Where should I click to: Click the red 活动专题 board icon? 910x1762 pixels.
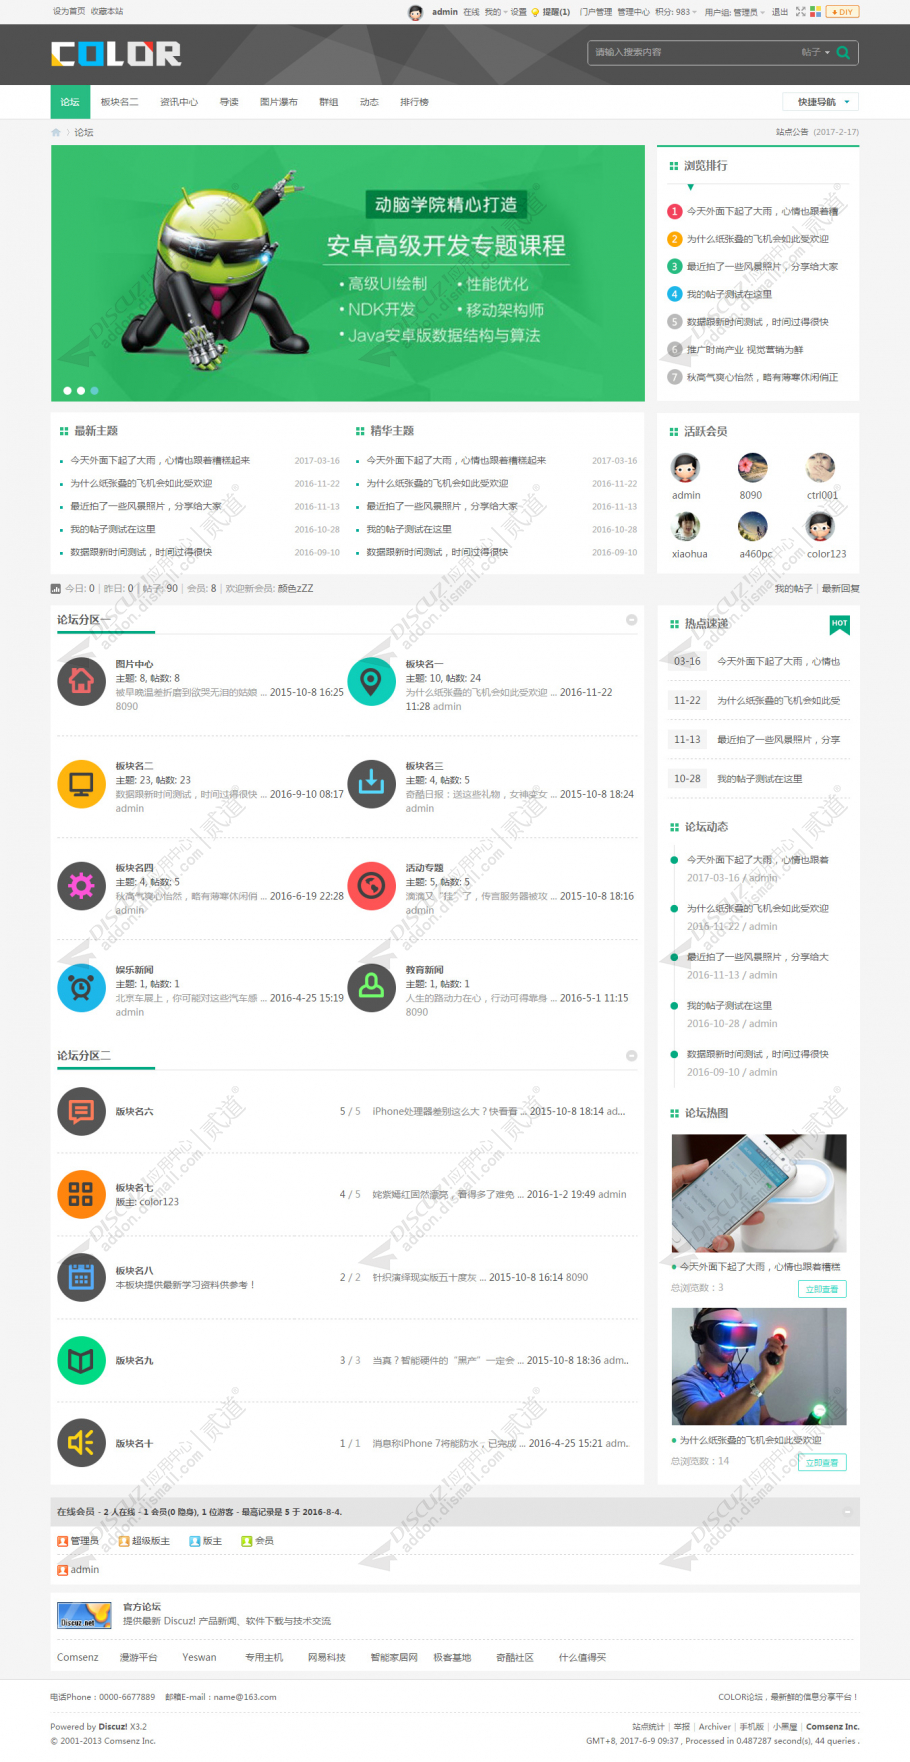[x=371, y=885]
